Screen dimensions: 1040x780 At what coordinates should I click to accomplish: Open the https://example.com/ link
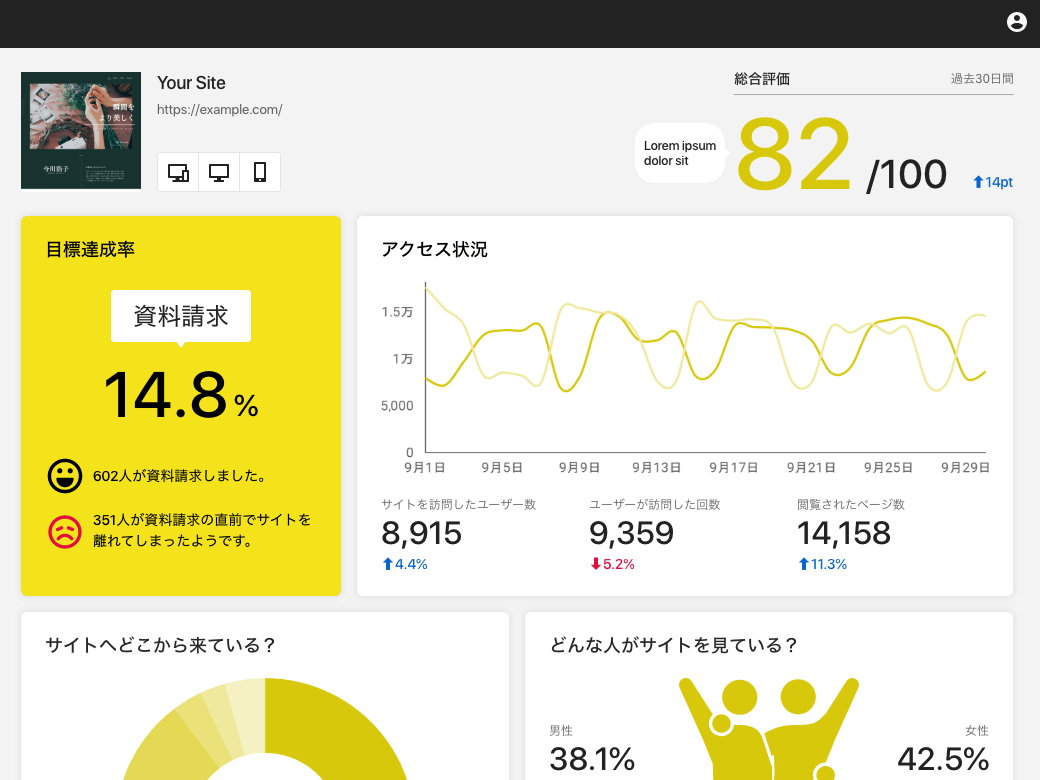point(220,109)
